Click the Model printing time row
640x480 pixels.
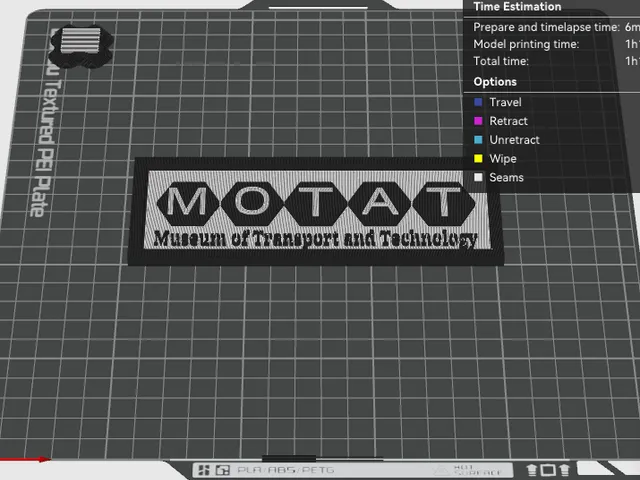tap(556, 44)
